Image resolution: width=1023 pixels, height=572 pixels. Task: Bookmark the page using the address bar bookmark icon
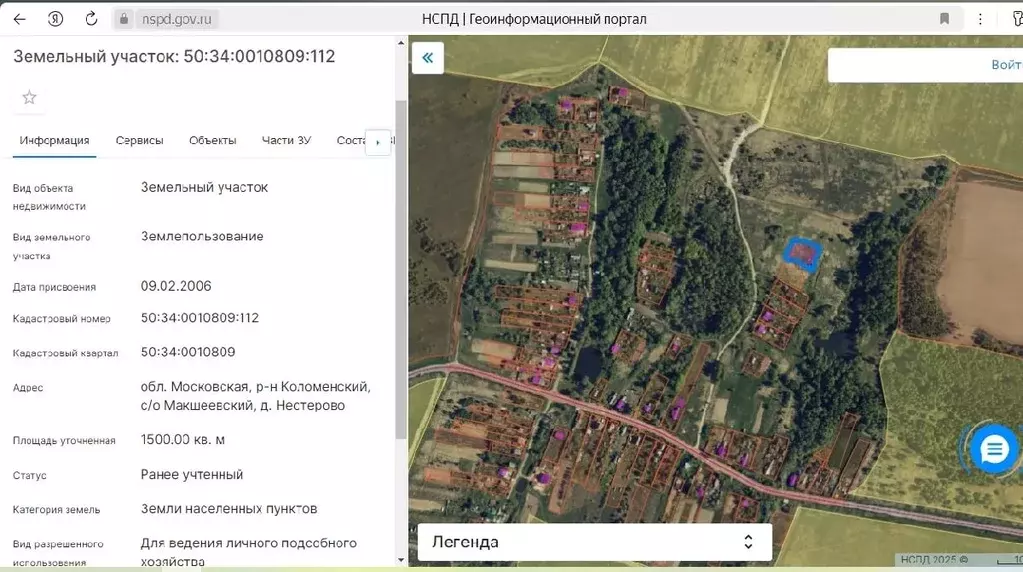tap(944, 19)
